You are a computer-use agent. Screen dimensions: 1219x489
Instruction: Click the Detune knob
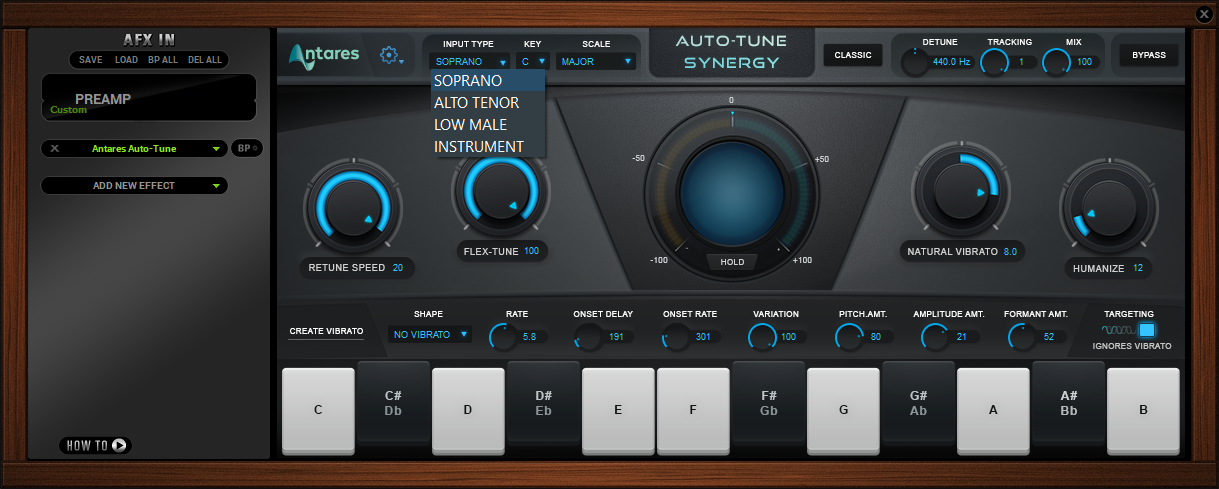click(x=914, y=62)
